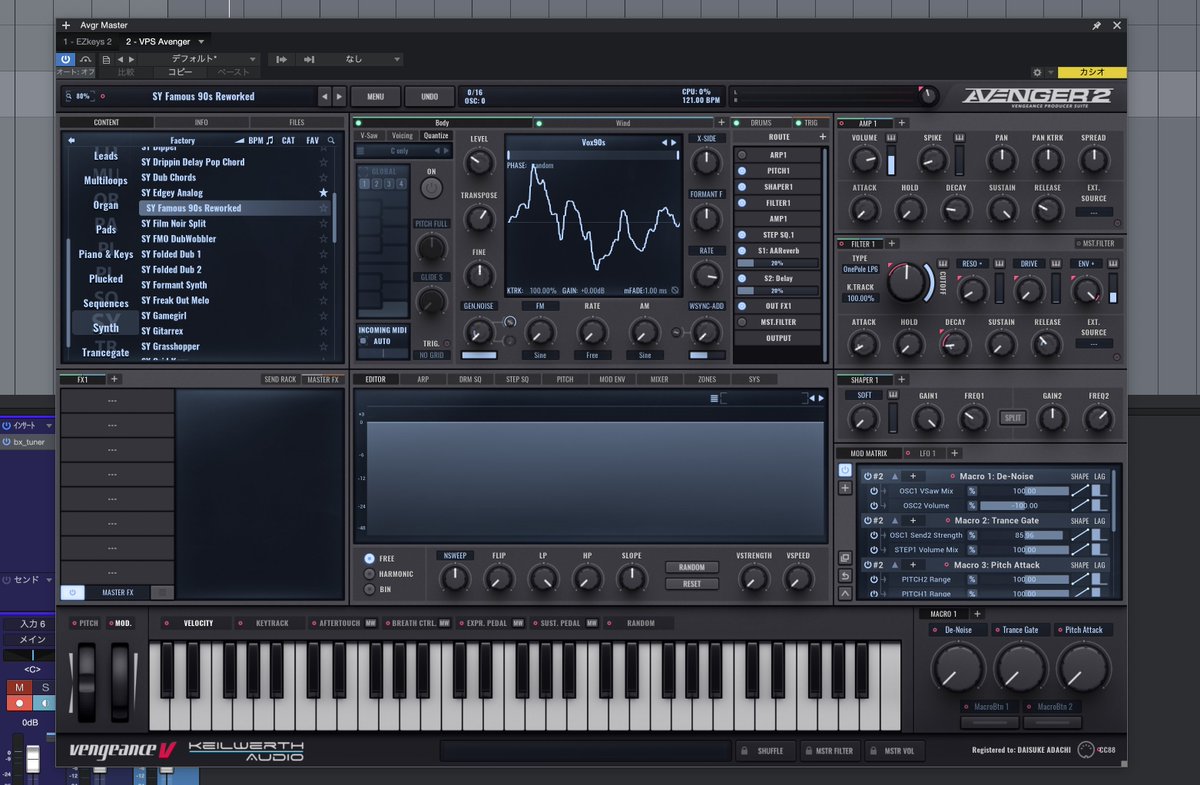
Task: Click the MENU button
Action: (x=375, y=97)
